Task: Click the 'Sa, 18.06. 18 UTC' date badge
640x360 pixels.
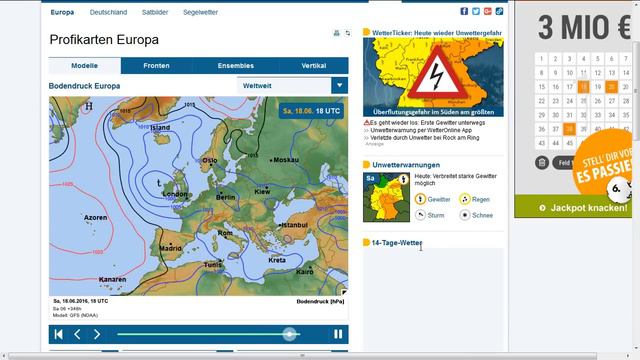Action: pyautogui.click(x=311, y=111)
